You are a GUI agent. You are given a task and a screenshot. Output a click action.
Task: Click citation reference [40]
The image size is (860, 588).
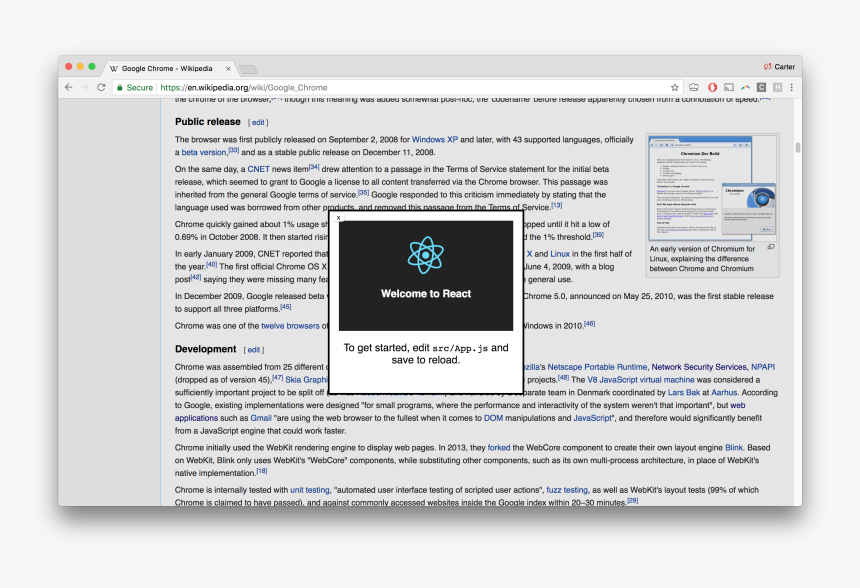(x=212, y=264)
